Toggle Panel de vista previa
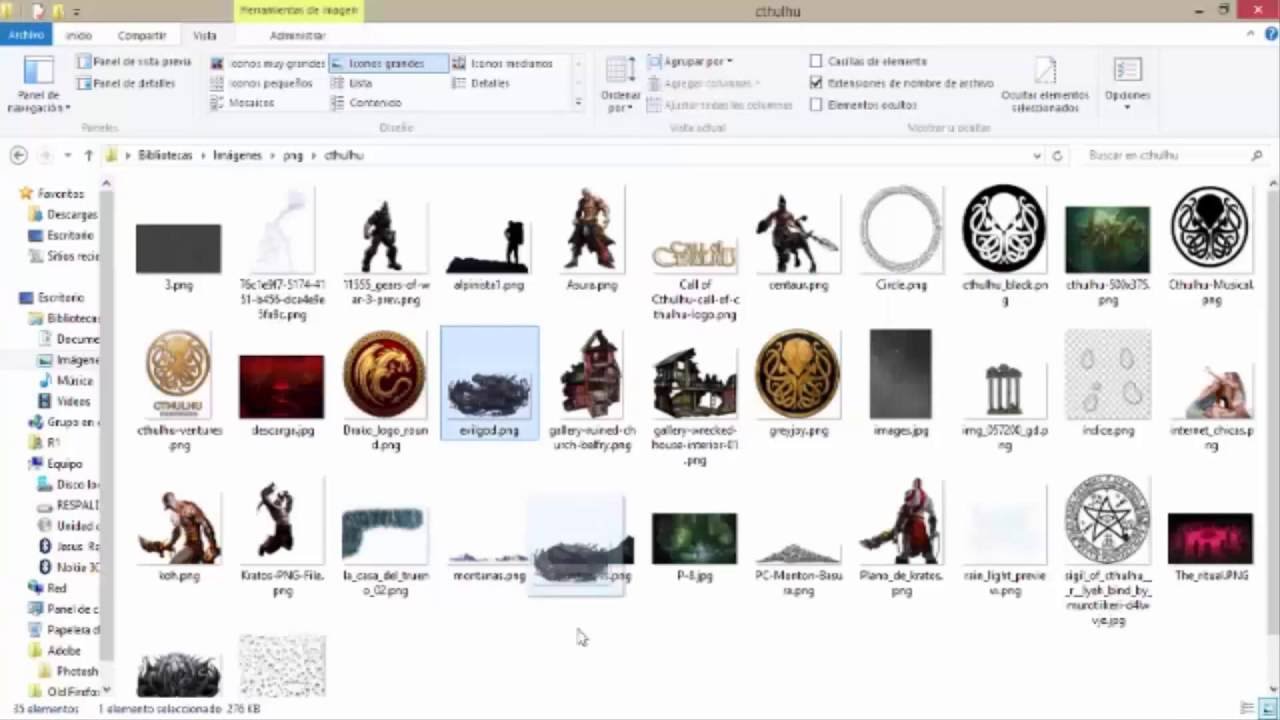The image size is (1280, 720). point(133,62)
